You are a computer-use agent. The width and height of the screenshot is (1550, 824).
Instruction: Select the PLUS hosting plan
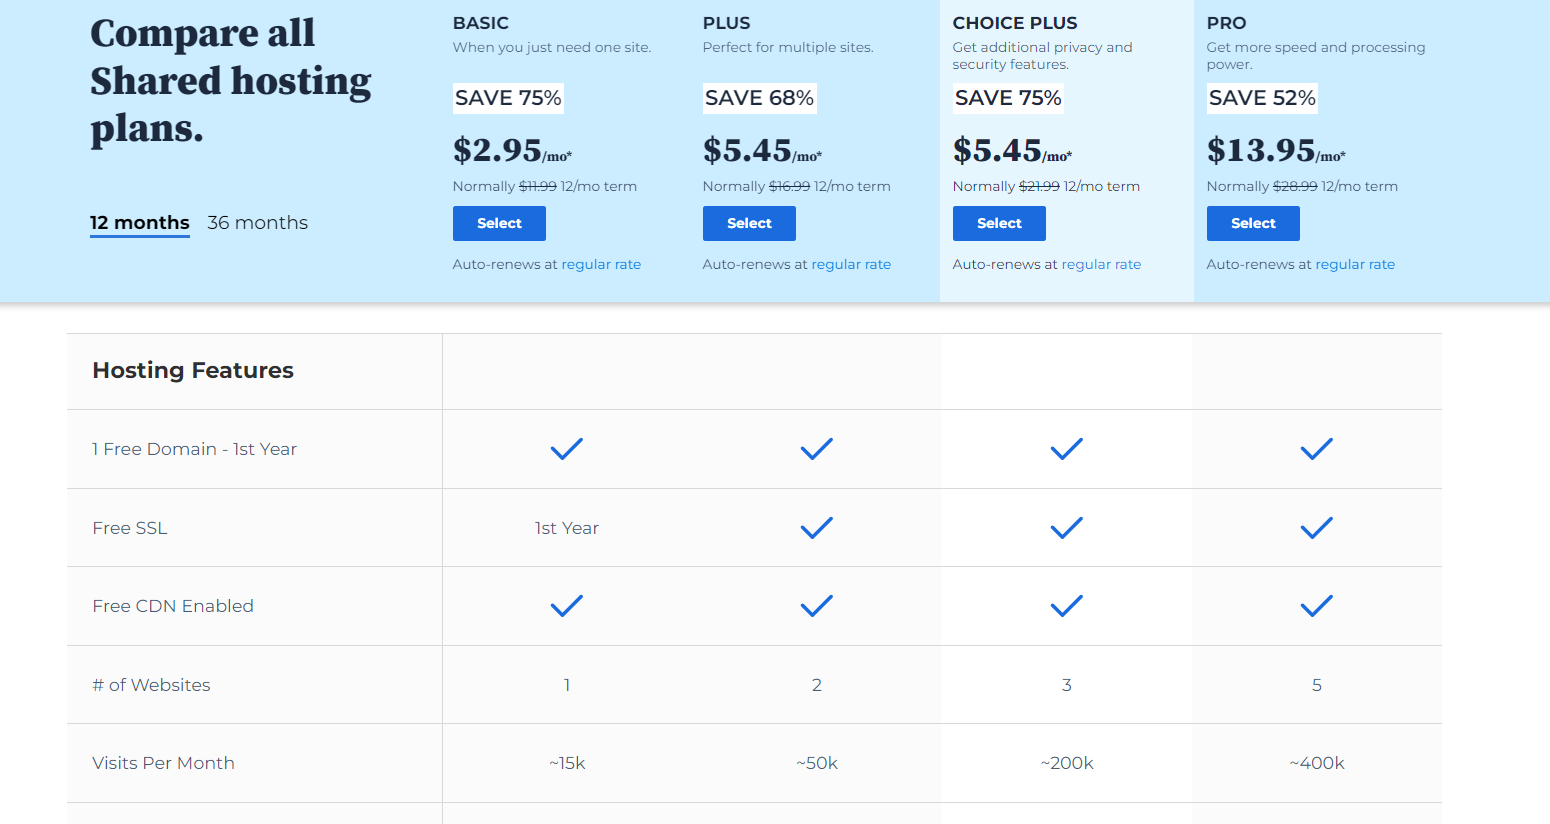click(749, 224)
